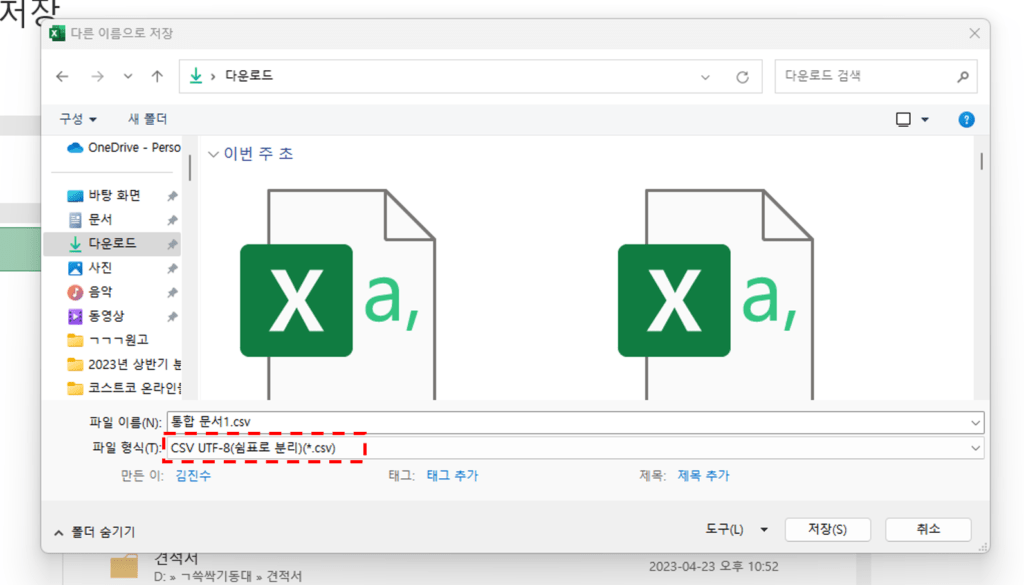Create a folder with 새 폴더

pyautogui.click(x=148, y=119)
